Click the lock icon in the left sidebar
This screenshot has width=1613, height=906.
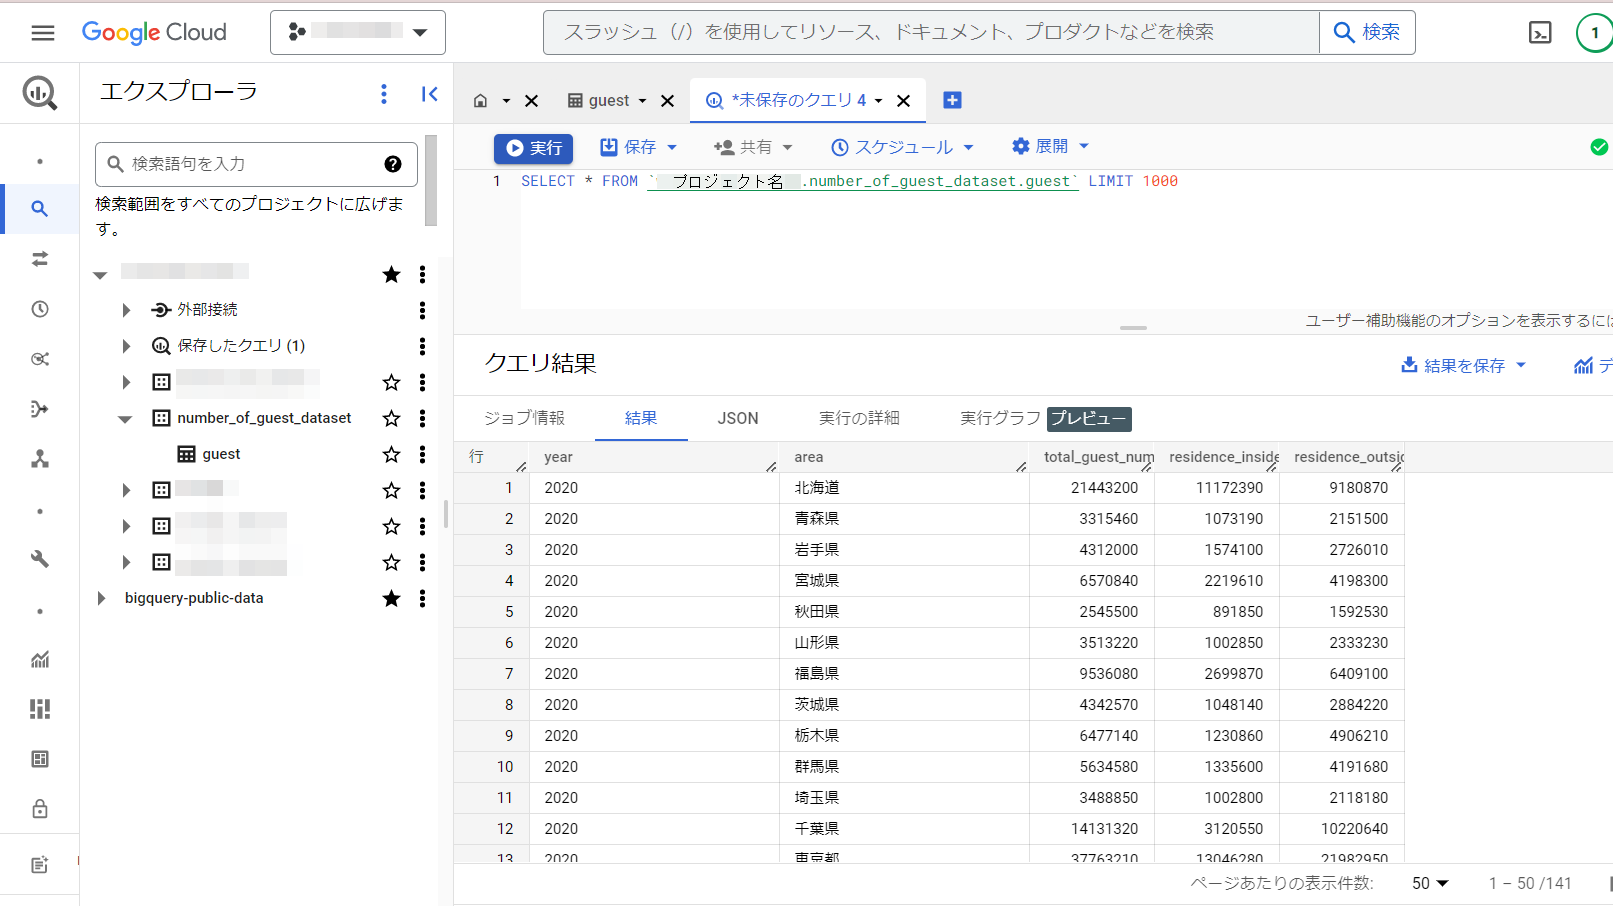point(40,808)
